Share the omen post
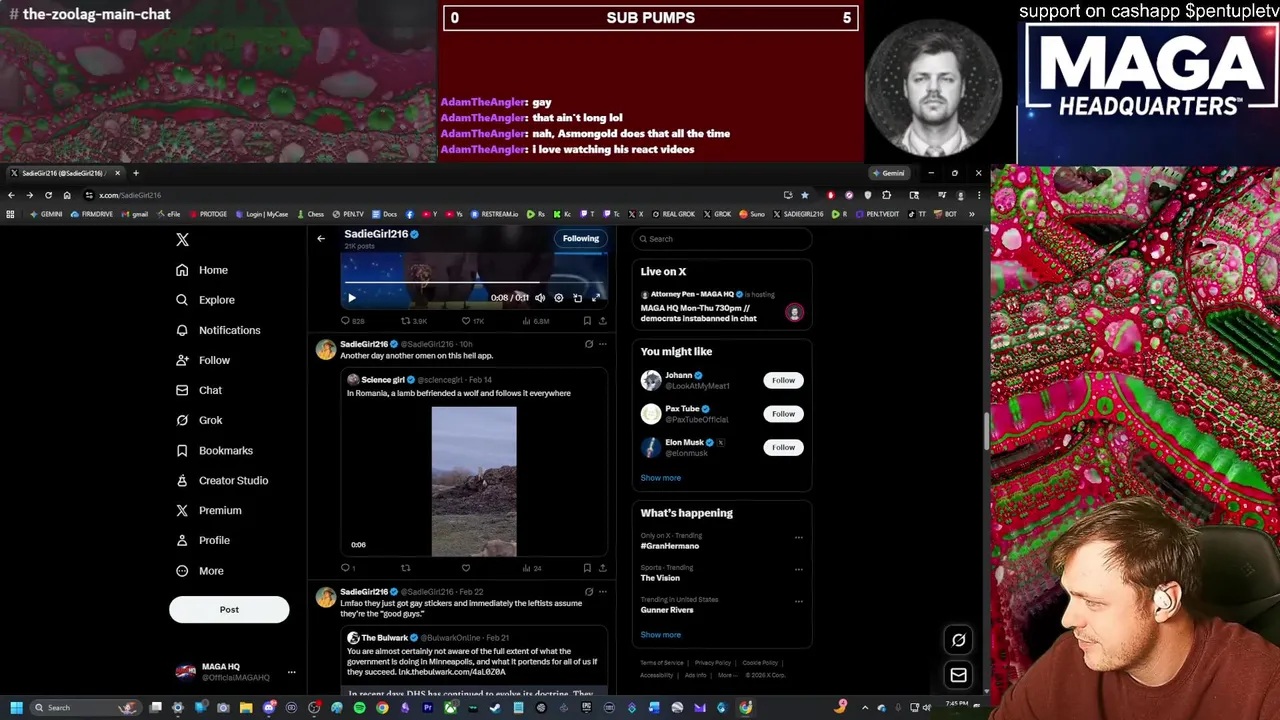Screen dimensions: 1280x720 coord(602,568)
